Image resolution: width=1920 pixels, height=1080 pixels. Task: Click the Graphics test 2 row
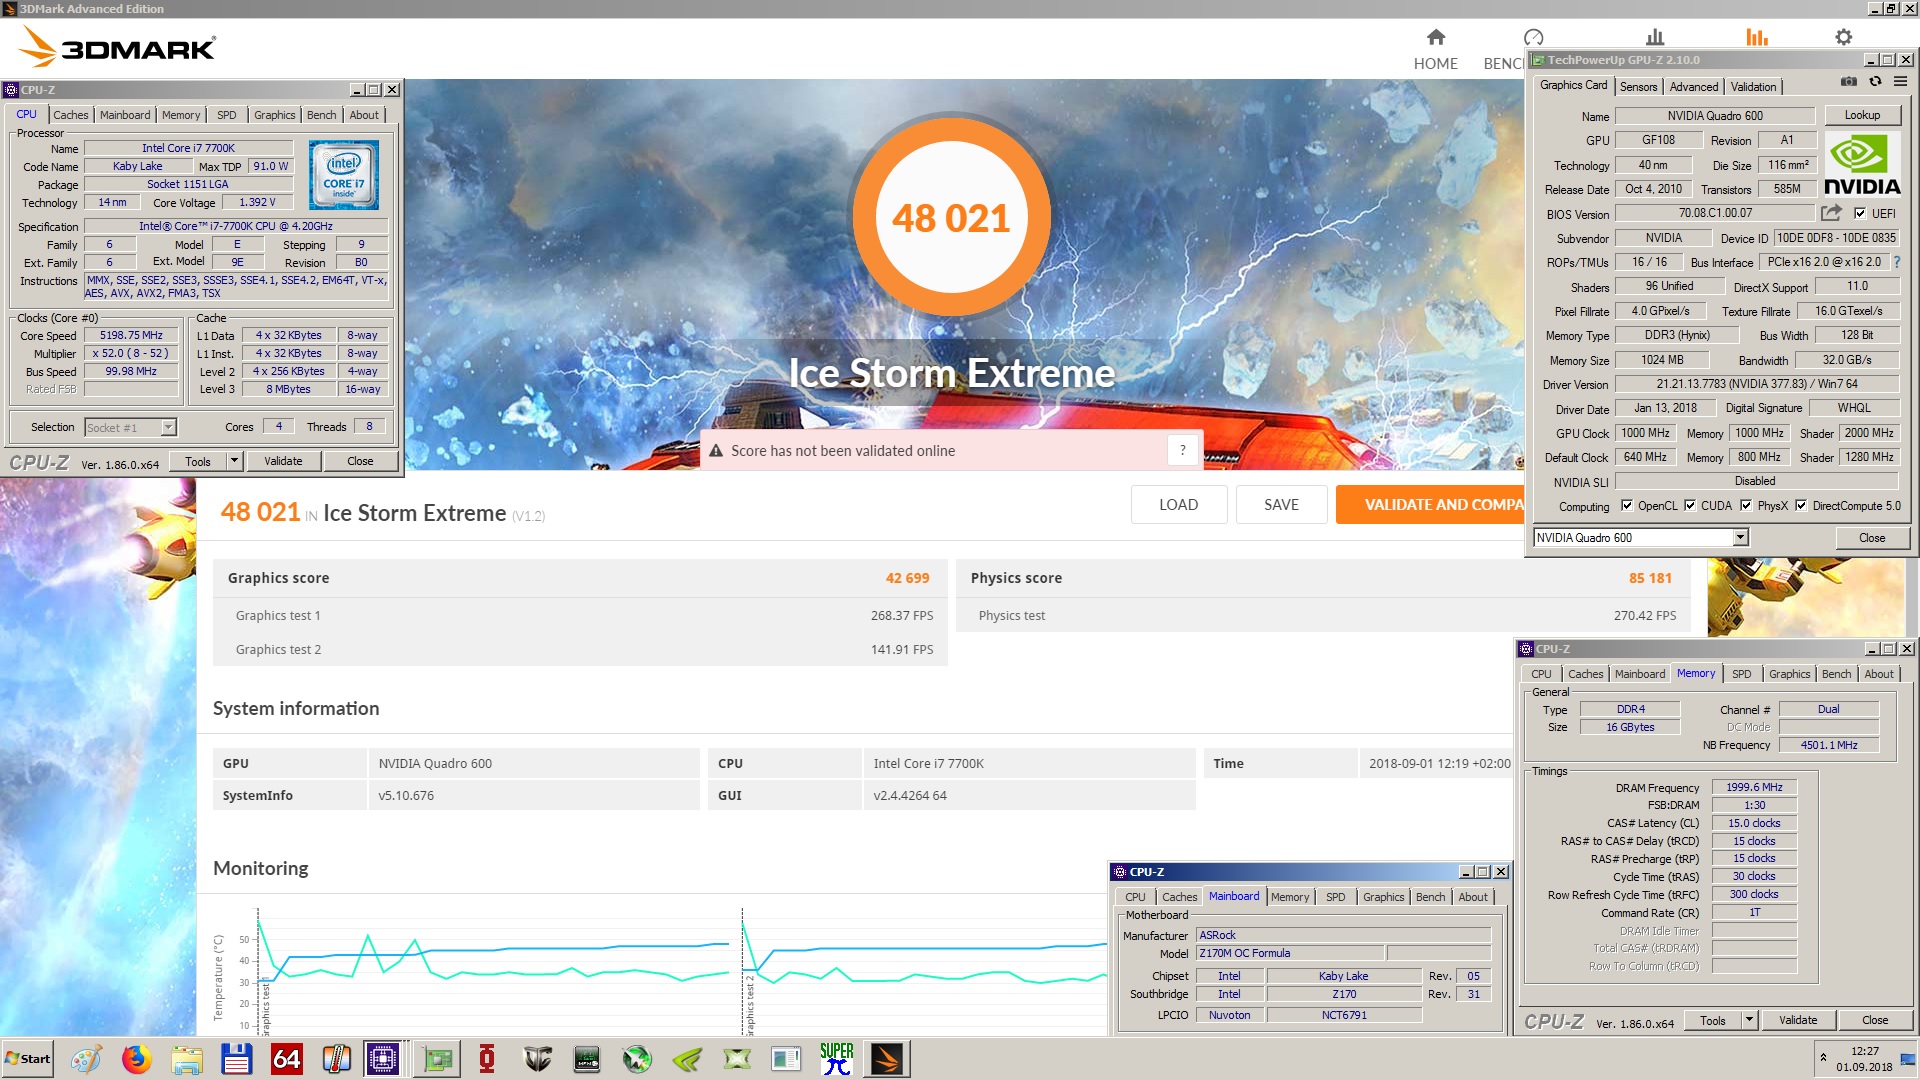tap(580, 649)
